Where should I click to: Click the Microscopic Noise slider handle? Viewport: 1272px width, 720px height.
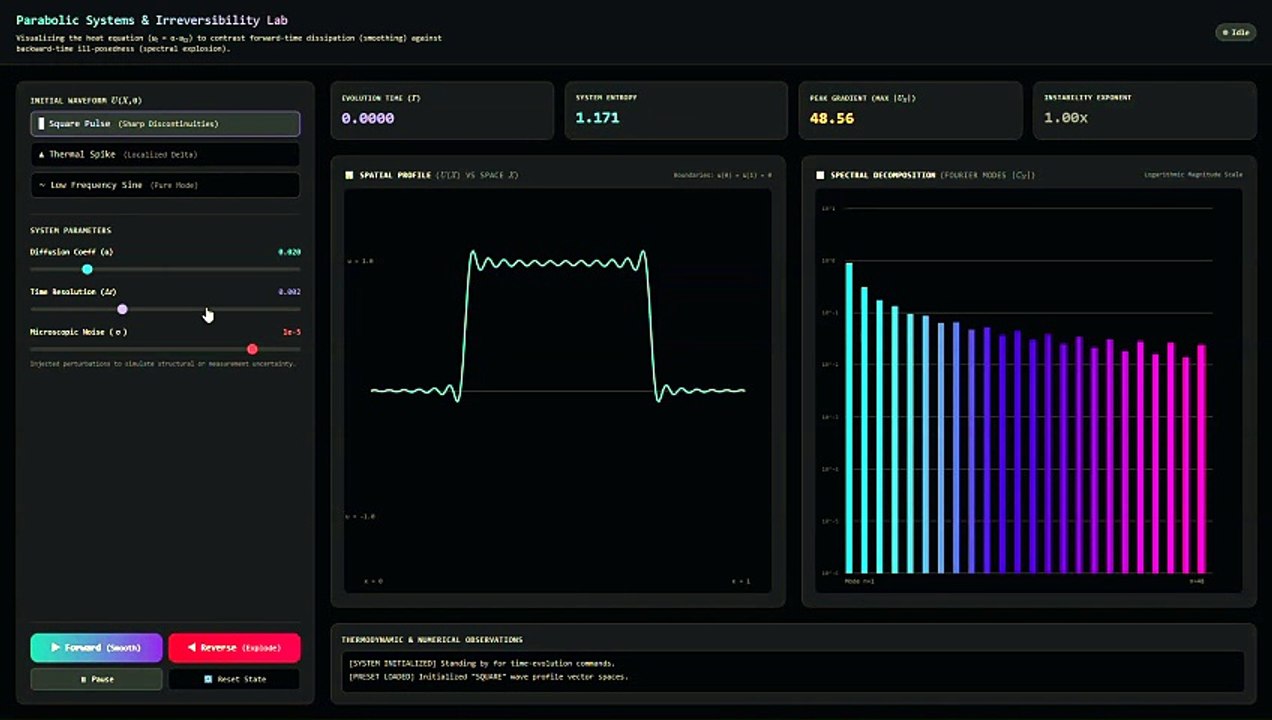pos(252,349)
